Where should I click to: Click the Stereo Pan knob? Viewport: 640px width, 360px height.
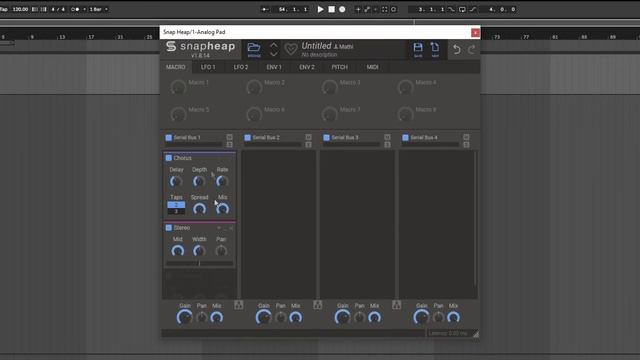point(221,251)
